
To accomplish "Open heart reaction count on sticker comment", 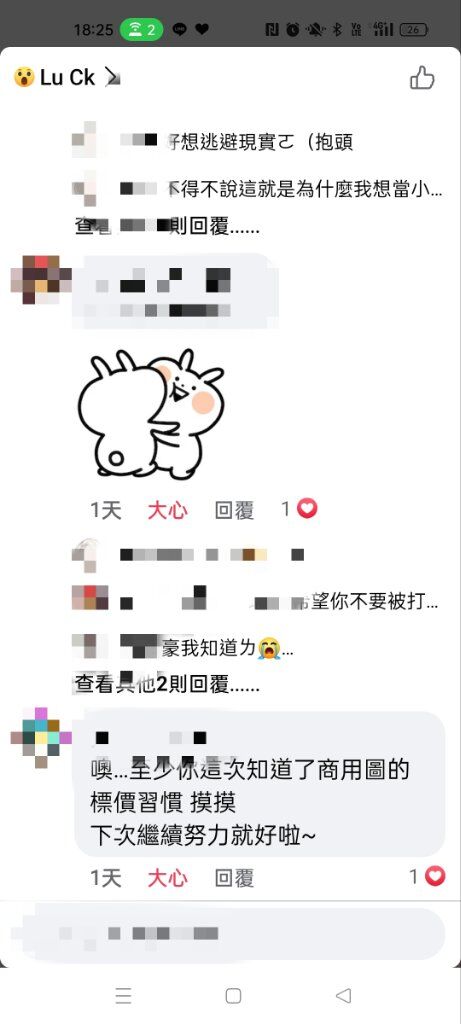I will [x=300, y=509].
